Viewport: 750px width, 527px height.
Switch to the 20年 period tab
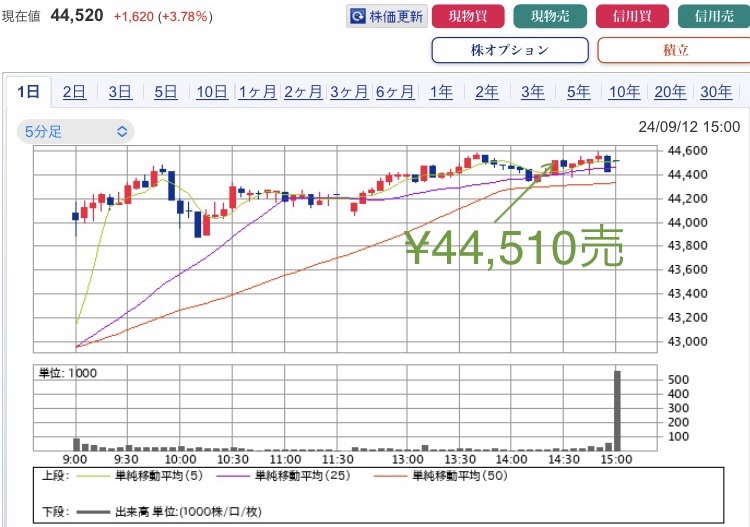670,91
